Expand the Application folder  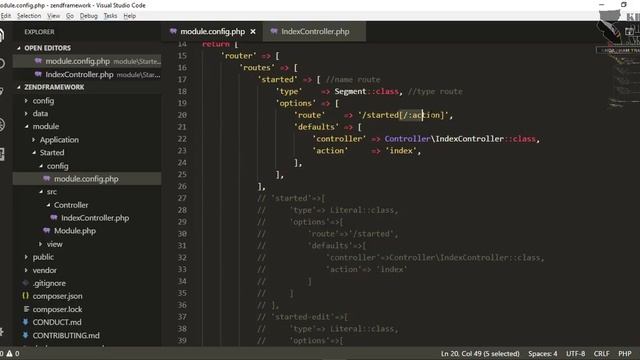33,140
